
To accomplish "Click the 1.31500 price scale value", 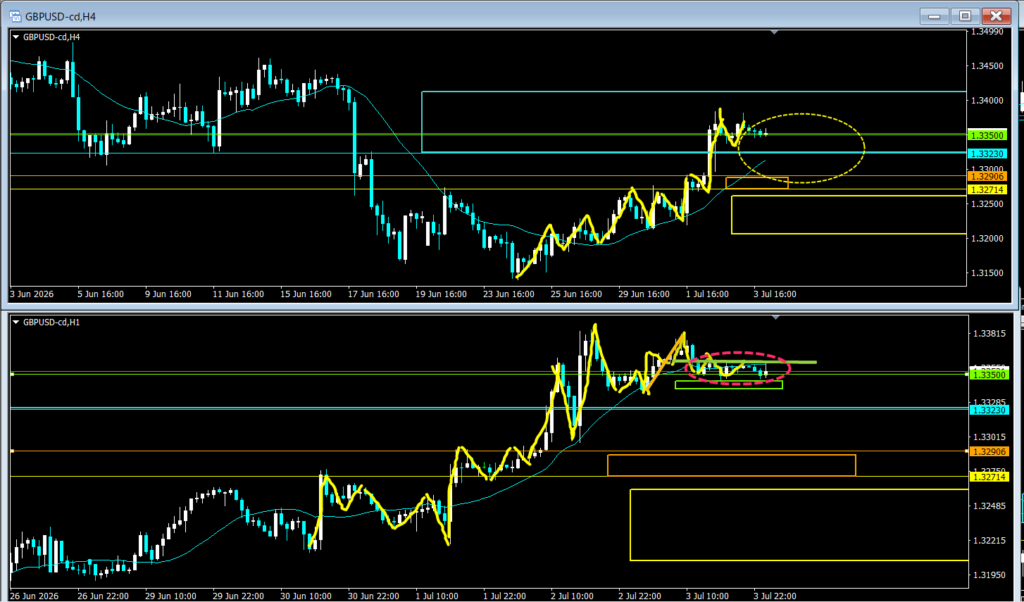I will click(x=986, y=272).
